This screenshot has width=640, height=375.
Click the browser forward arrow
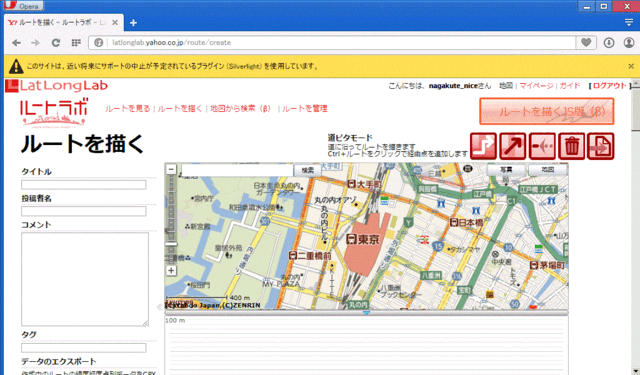pyautogui.click(x=36, y=42)
